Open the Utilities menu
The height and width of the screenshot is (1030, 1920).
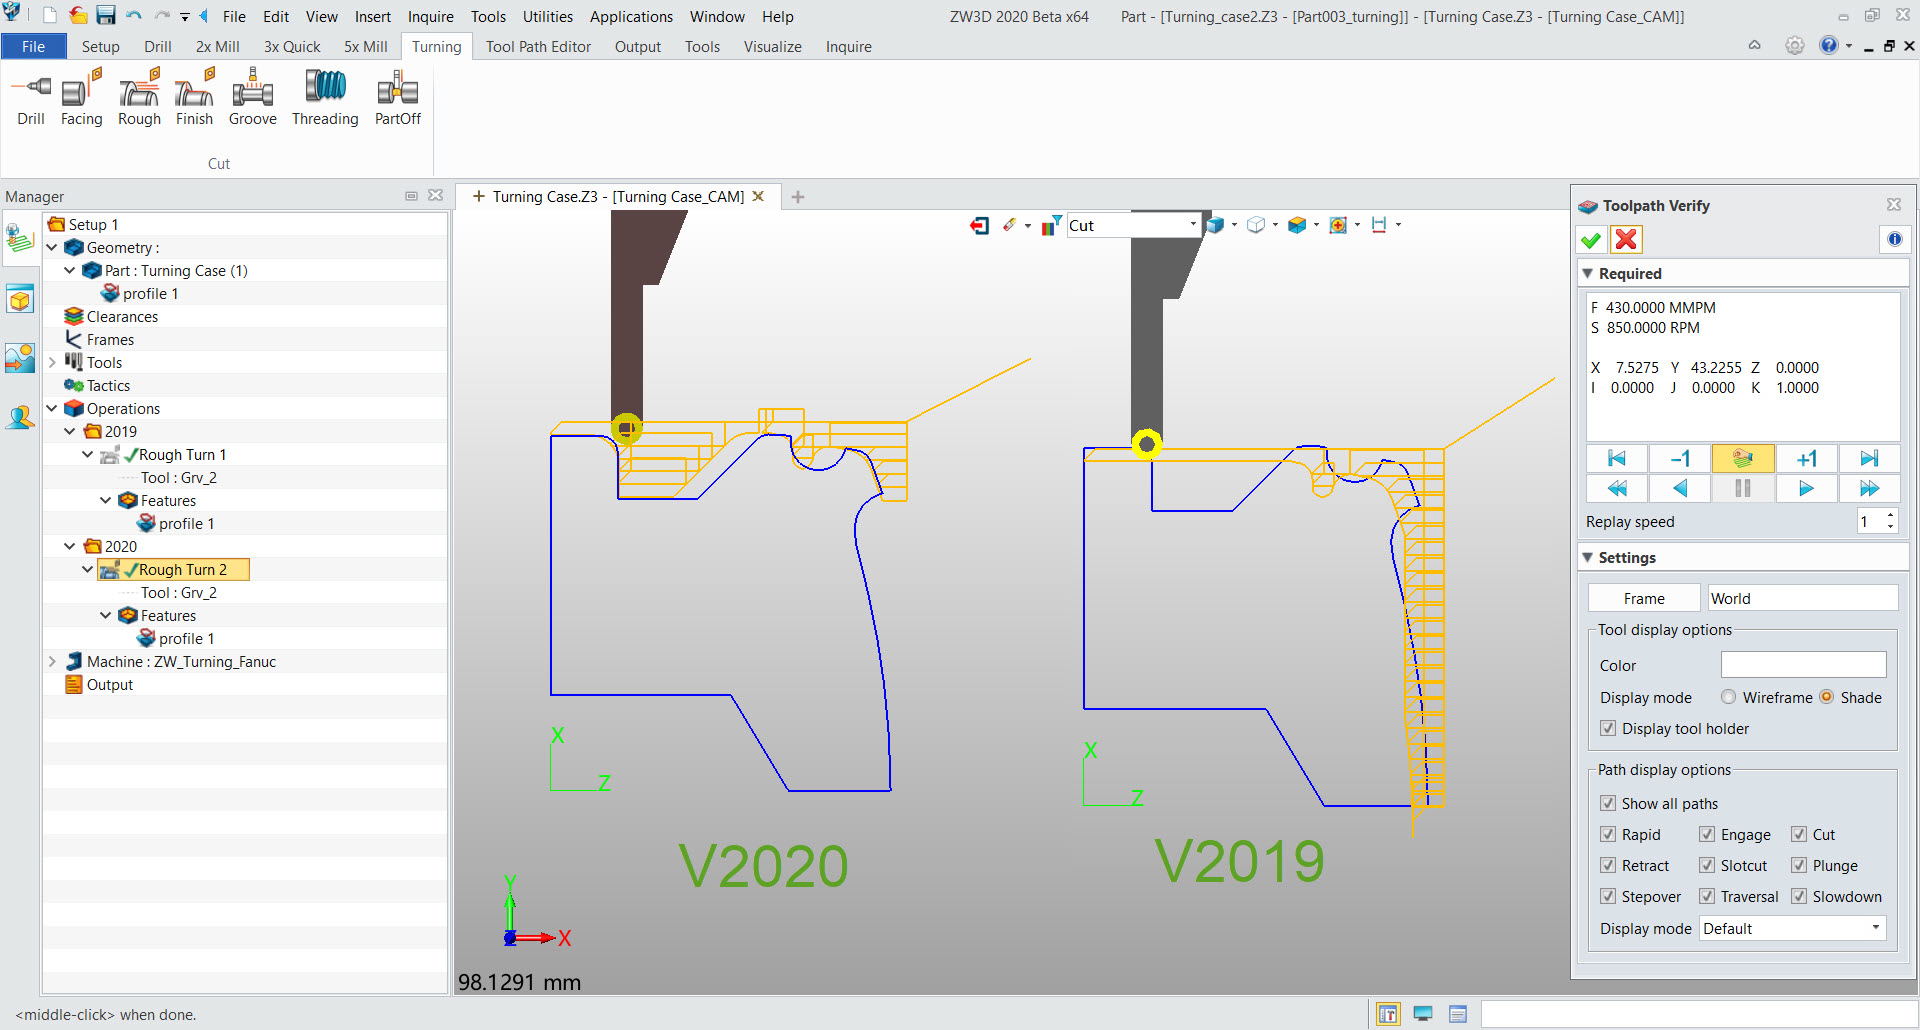[x=547, y=17]
